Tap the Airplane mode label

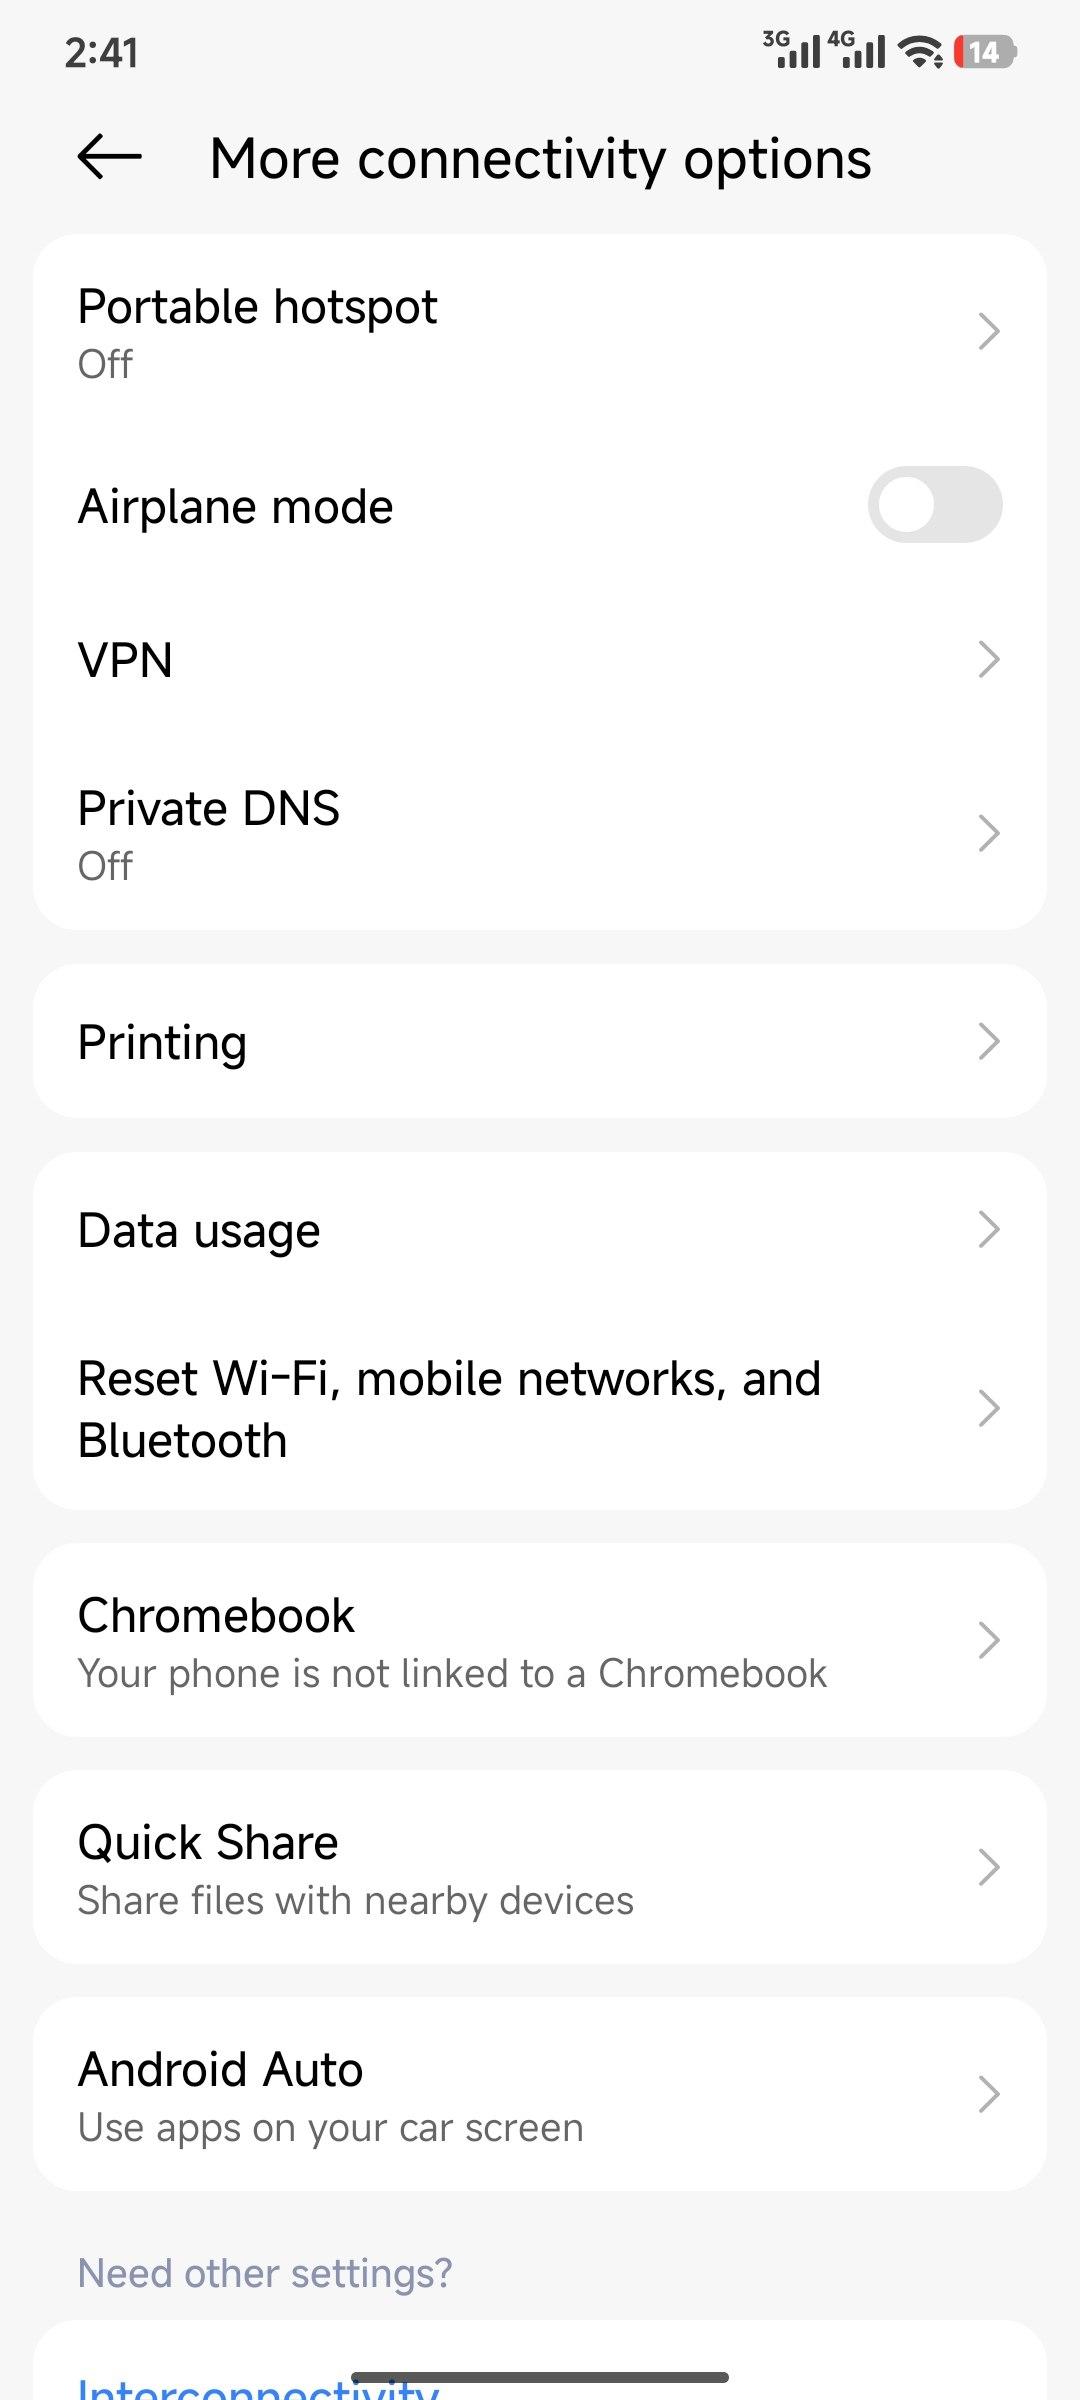(236, 506)
